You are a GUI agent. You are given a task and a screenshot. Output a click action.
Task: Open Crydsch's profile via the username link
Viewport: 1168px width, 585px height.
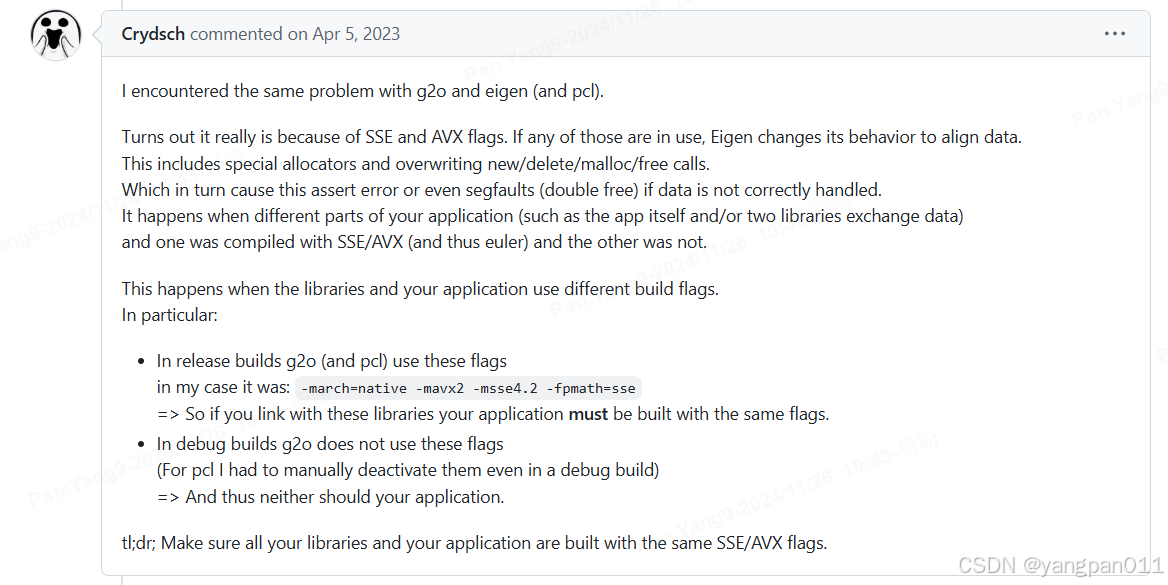click(x=152, y=33)
